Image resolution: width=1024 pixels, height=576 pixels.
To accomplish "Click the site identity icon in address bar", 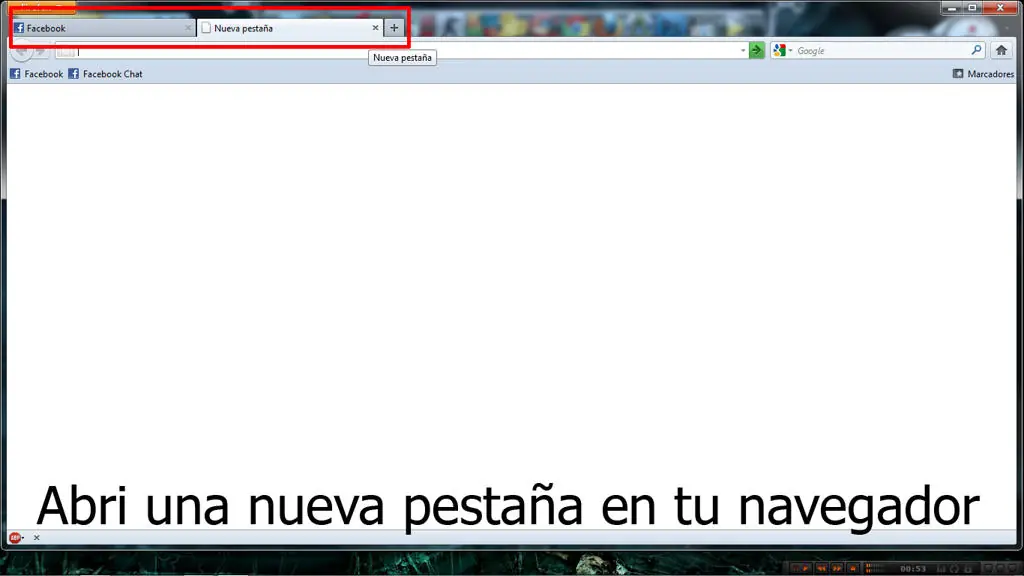I will [66, 51].
